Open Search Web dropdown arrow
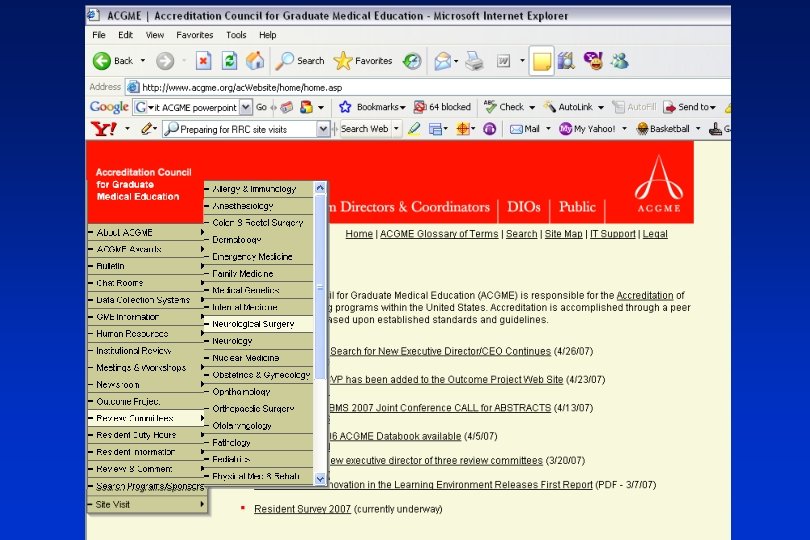Viewport: 810px width, 540px height. click(x=396, y=129)
